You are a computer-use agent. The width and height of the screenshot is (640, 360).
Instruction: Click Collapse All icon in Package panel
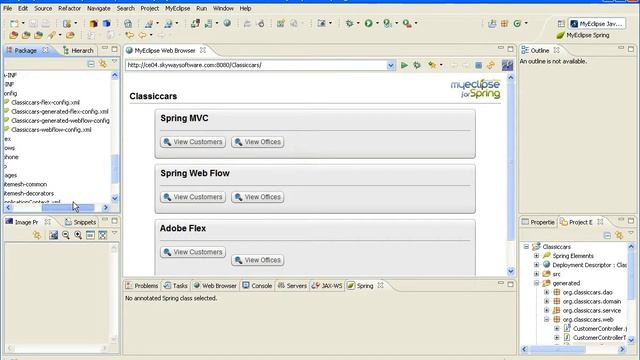click(x=91, y=64)
